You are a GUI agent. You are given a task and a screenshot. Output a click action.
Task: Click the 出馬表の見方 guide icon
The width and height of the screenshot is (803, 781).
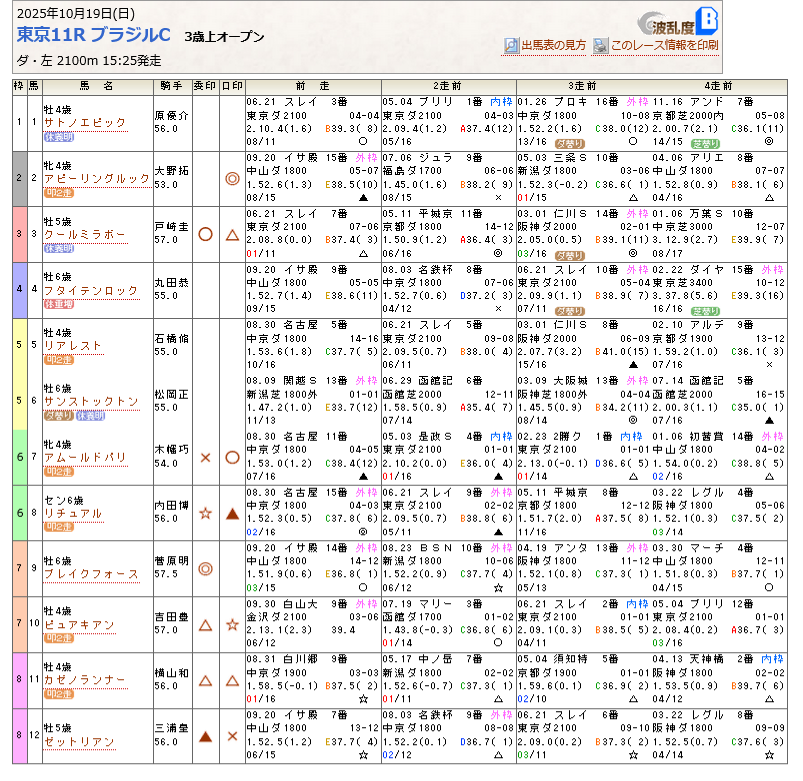[511, 46]
